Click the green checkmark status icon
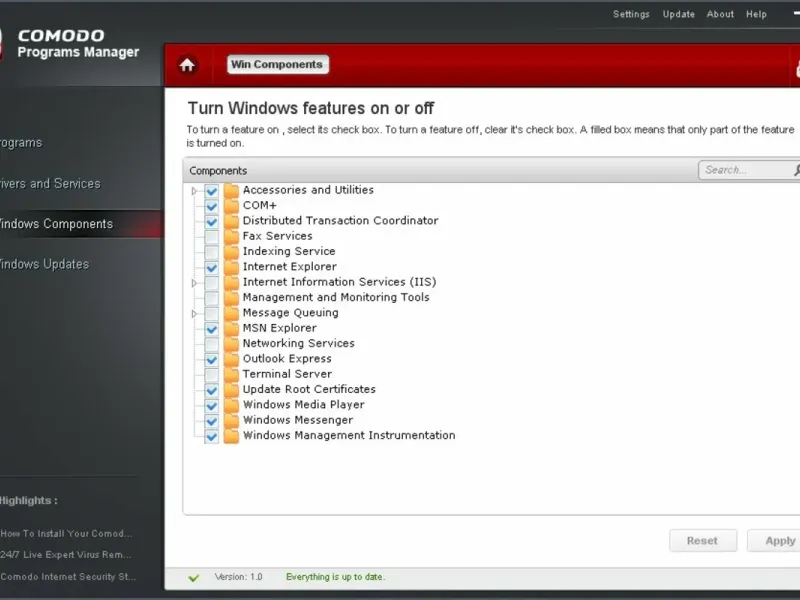Screen dimensions: 800x600 [193, 578]
